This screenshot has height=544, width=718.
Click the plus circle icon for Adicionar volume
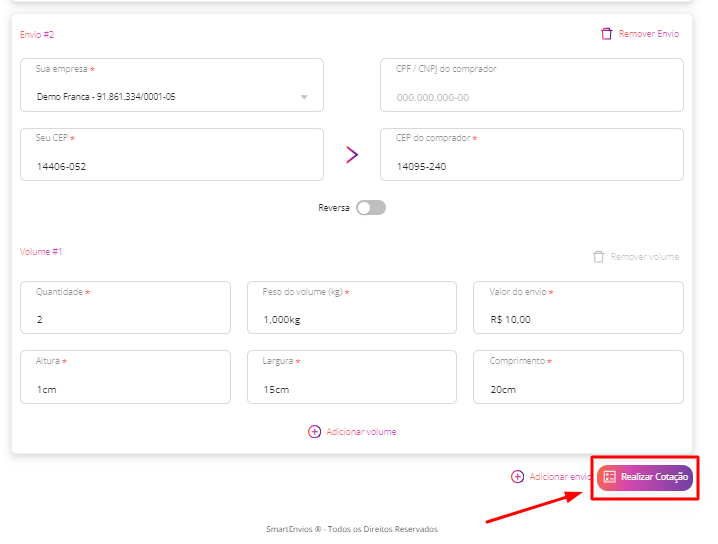[314, 432]
